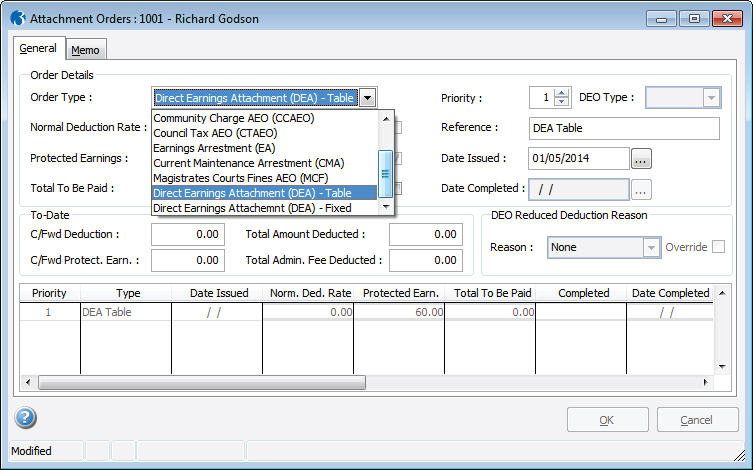Switch to the Memo tab
Image resolution: width=753 pixels, height=470 pixels.
tap(85, 50)
